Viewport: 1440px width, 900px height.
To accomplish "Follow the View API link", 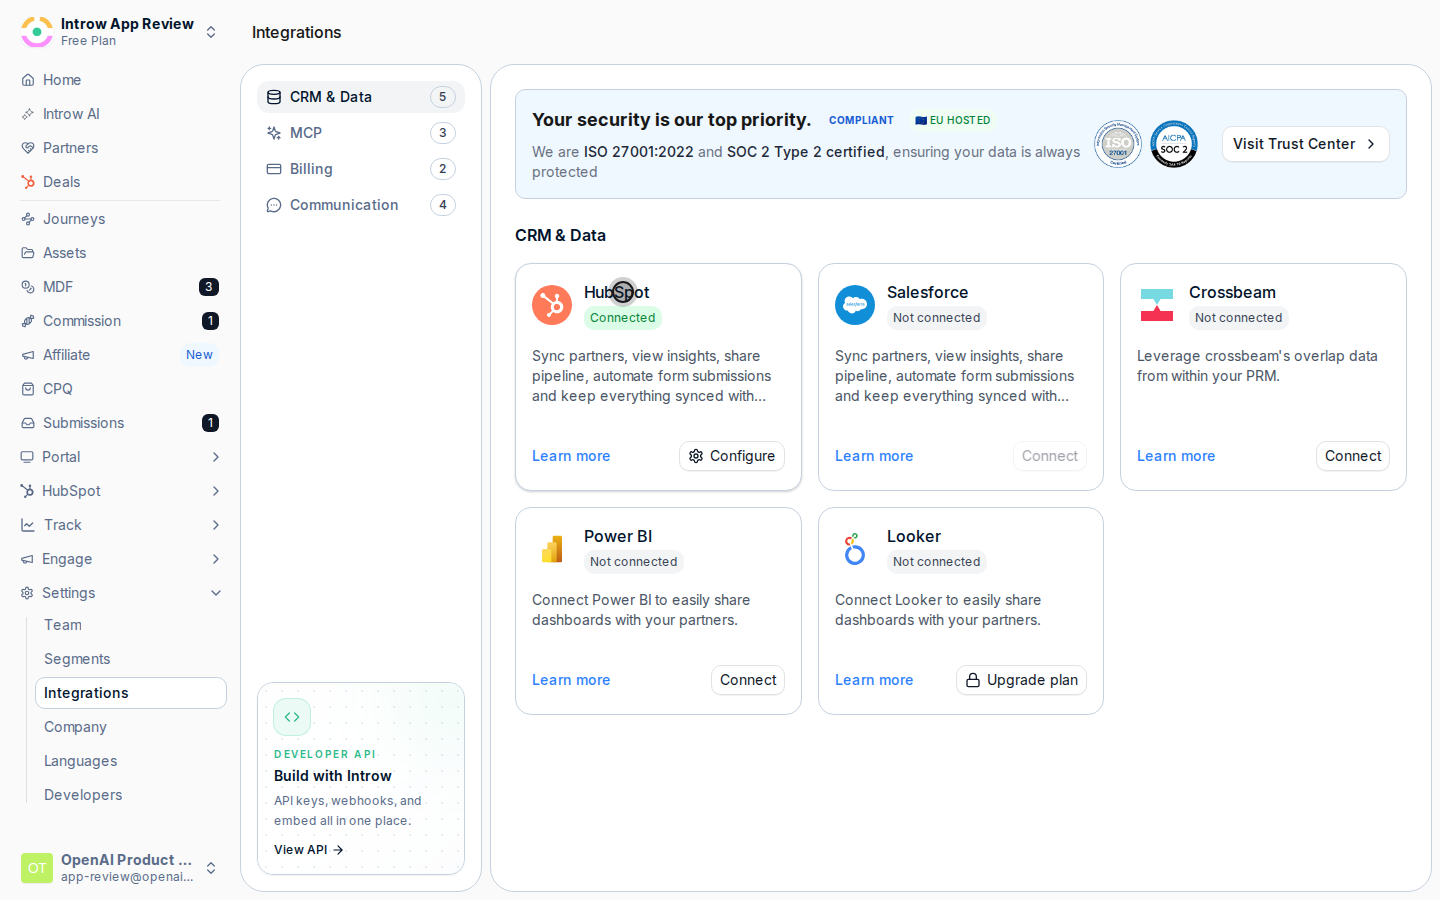I will click(309, 850).
